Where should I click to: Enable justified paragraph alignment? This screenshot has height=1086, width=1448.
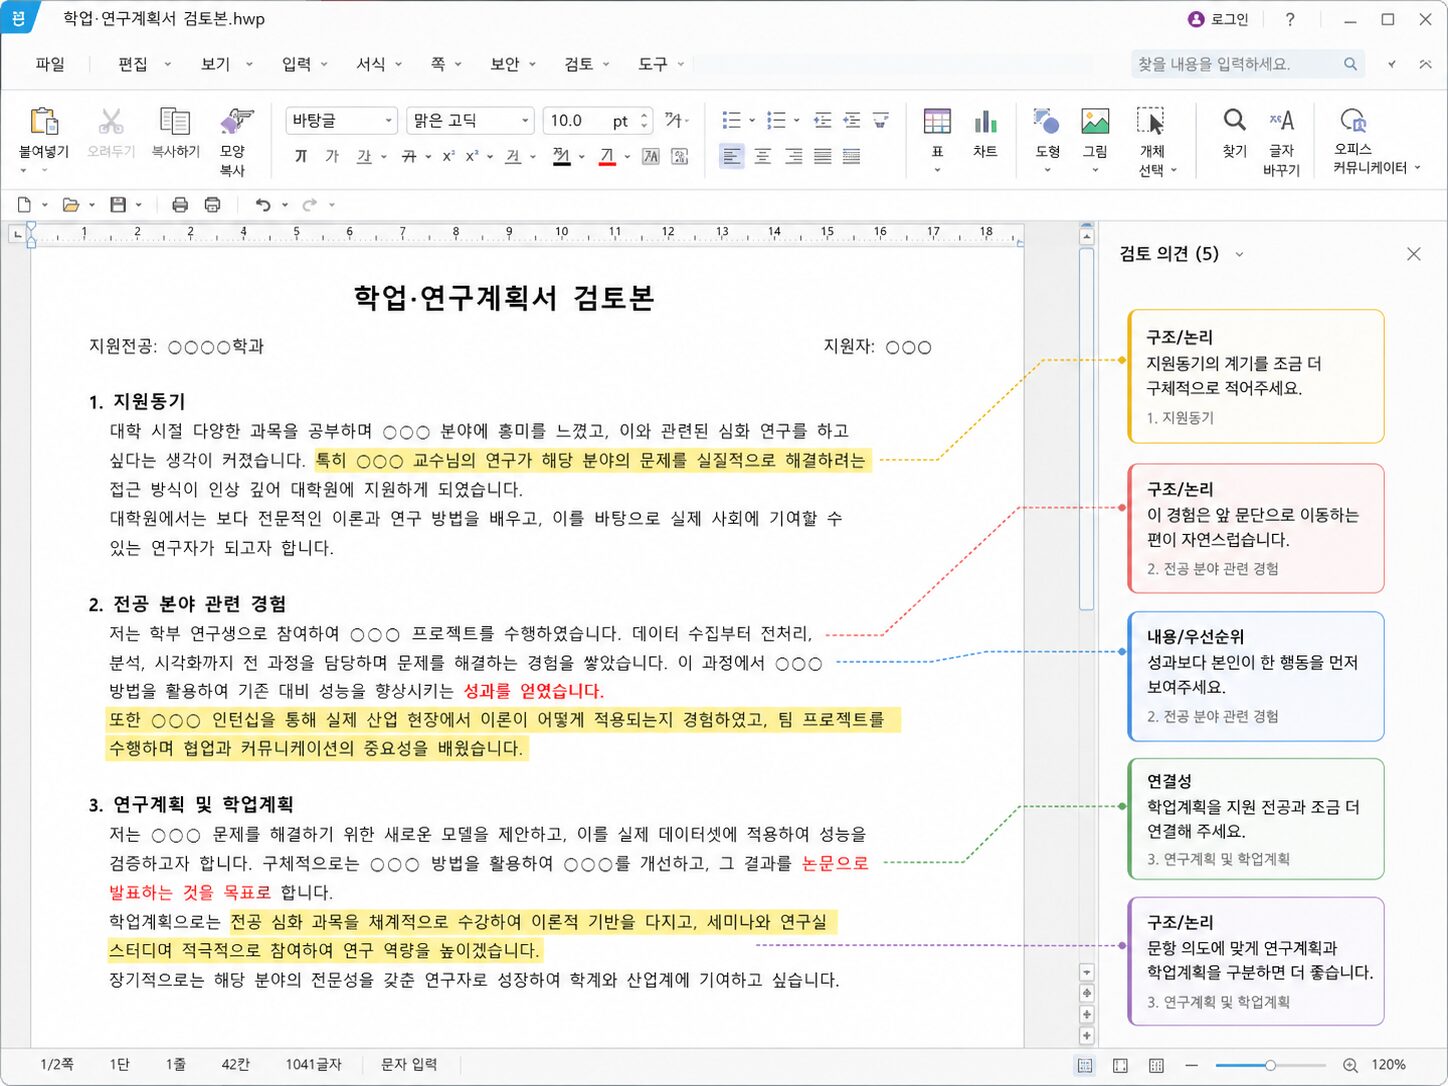822,156
